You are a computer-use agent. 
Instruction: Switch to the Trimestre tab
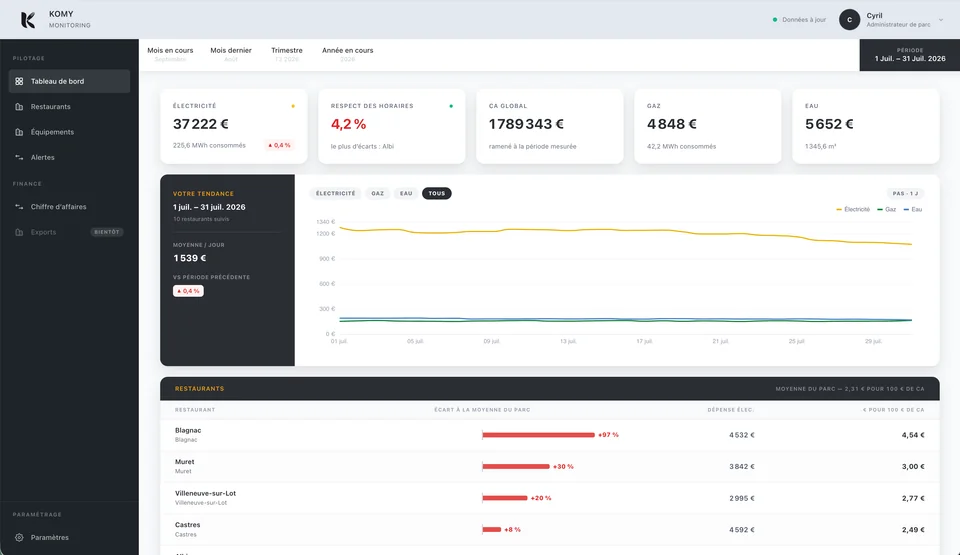[x=287, y=54]
